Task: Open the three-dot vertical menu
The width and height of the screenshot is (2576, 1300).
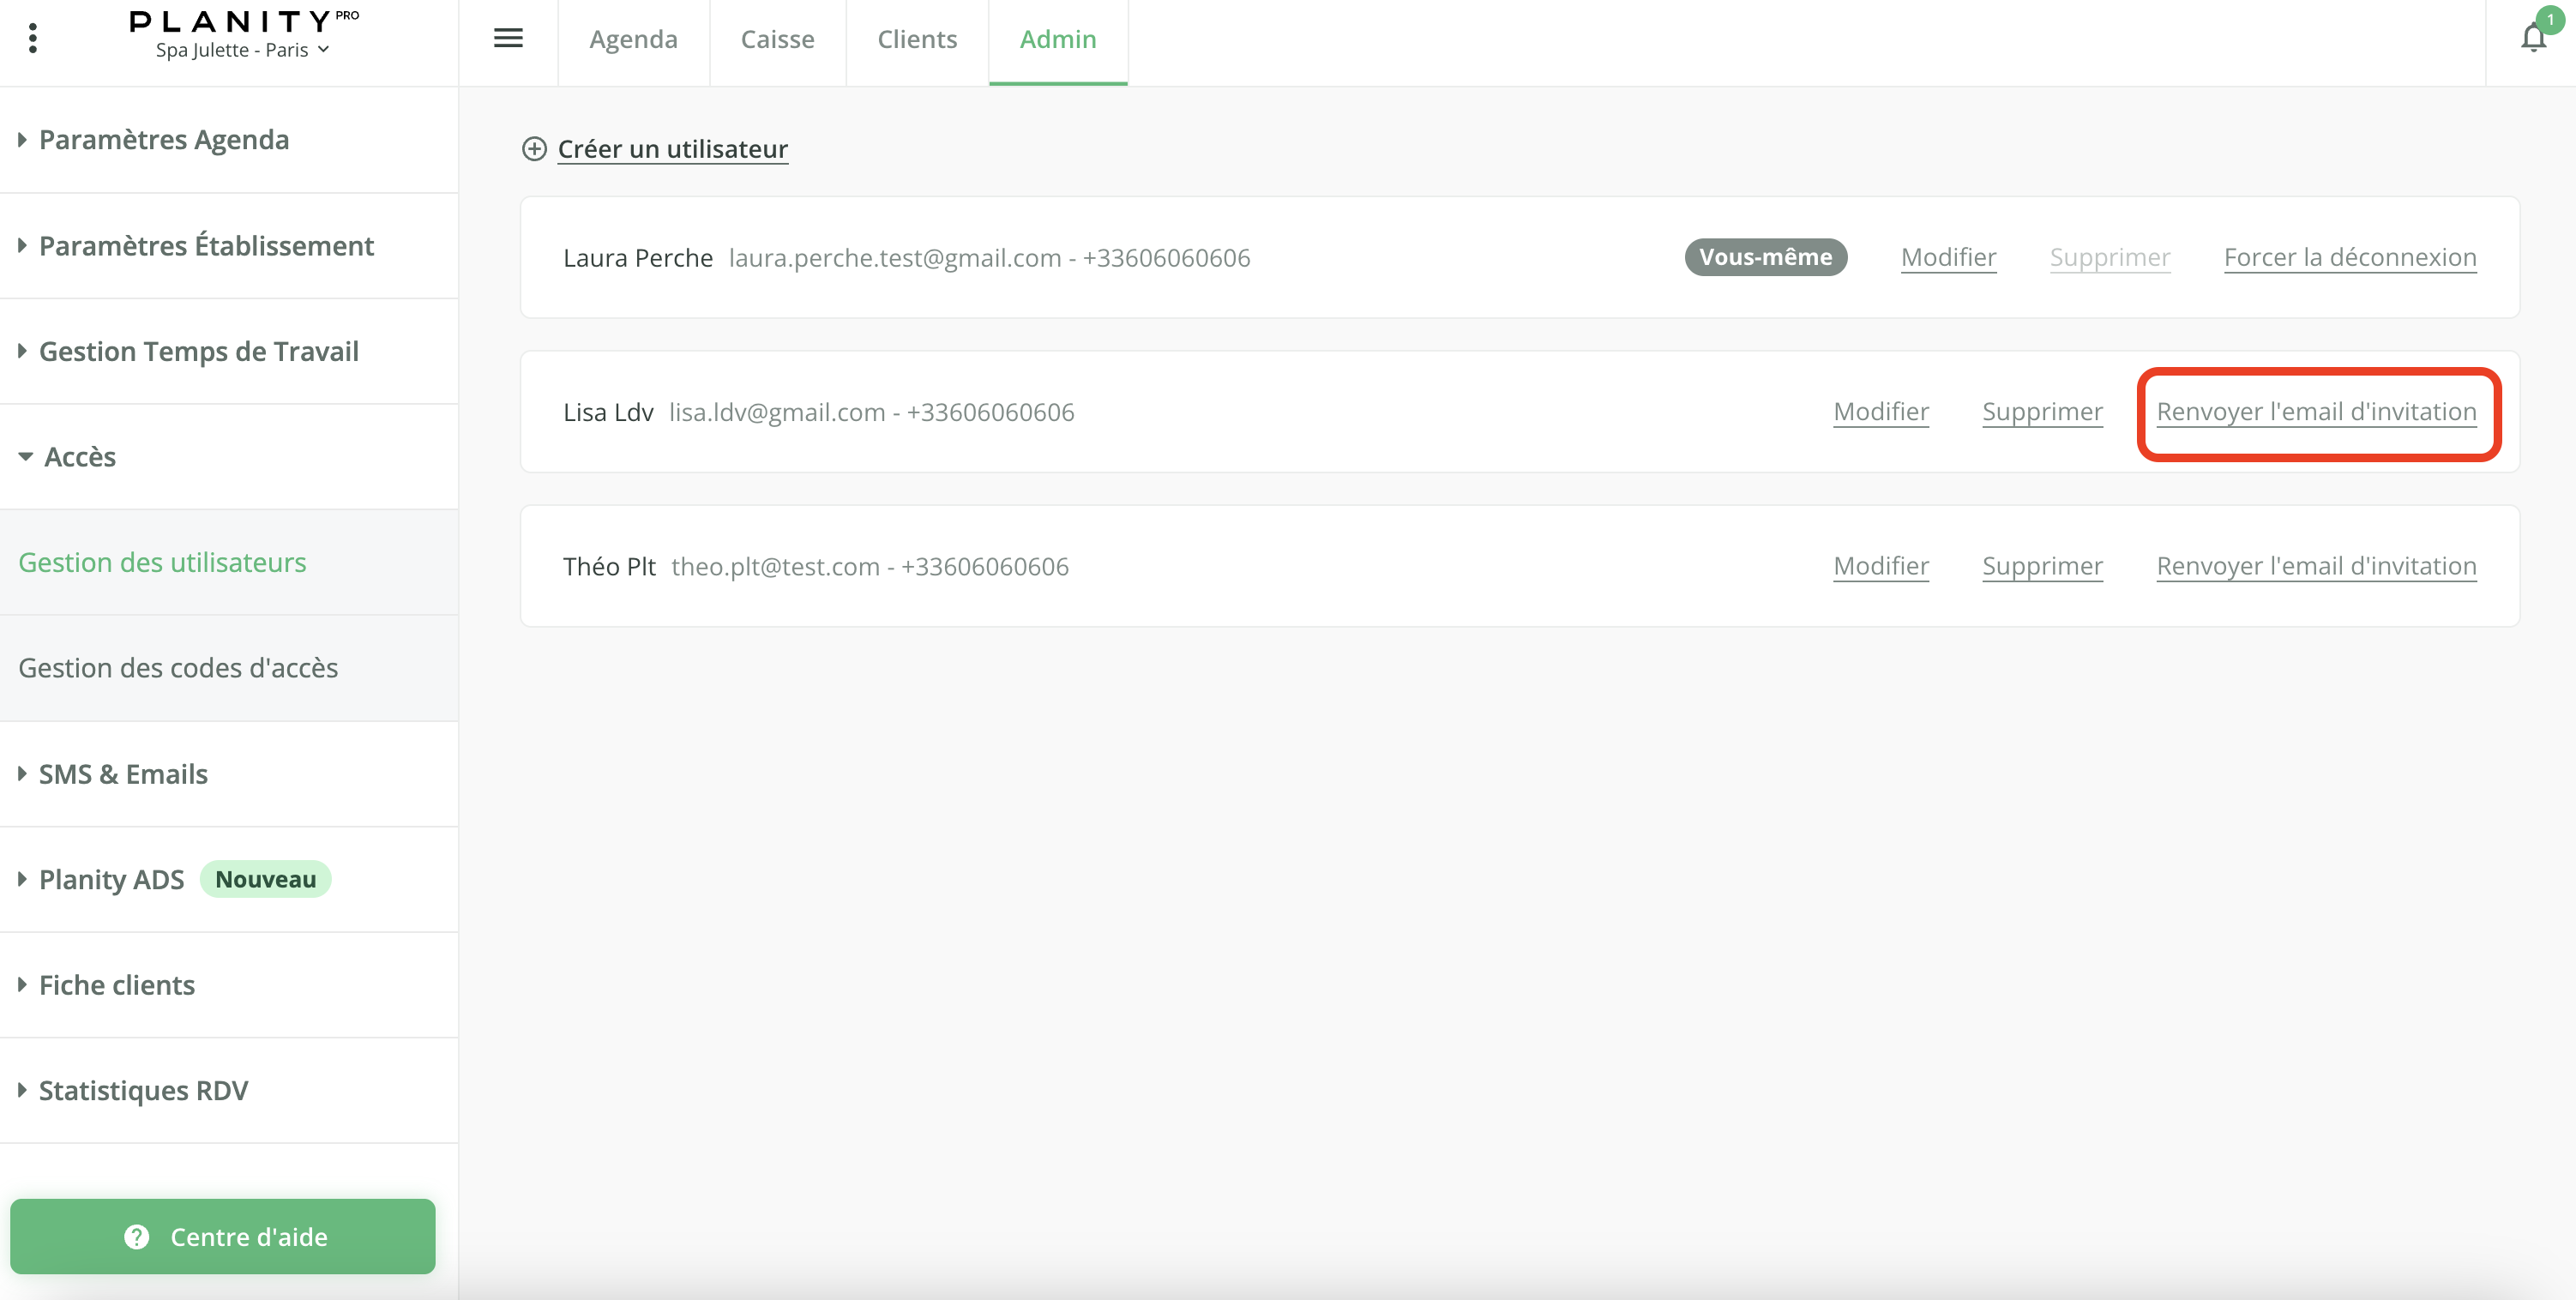Action: click(33, 38)
